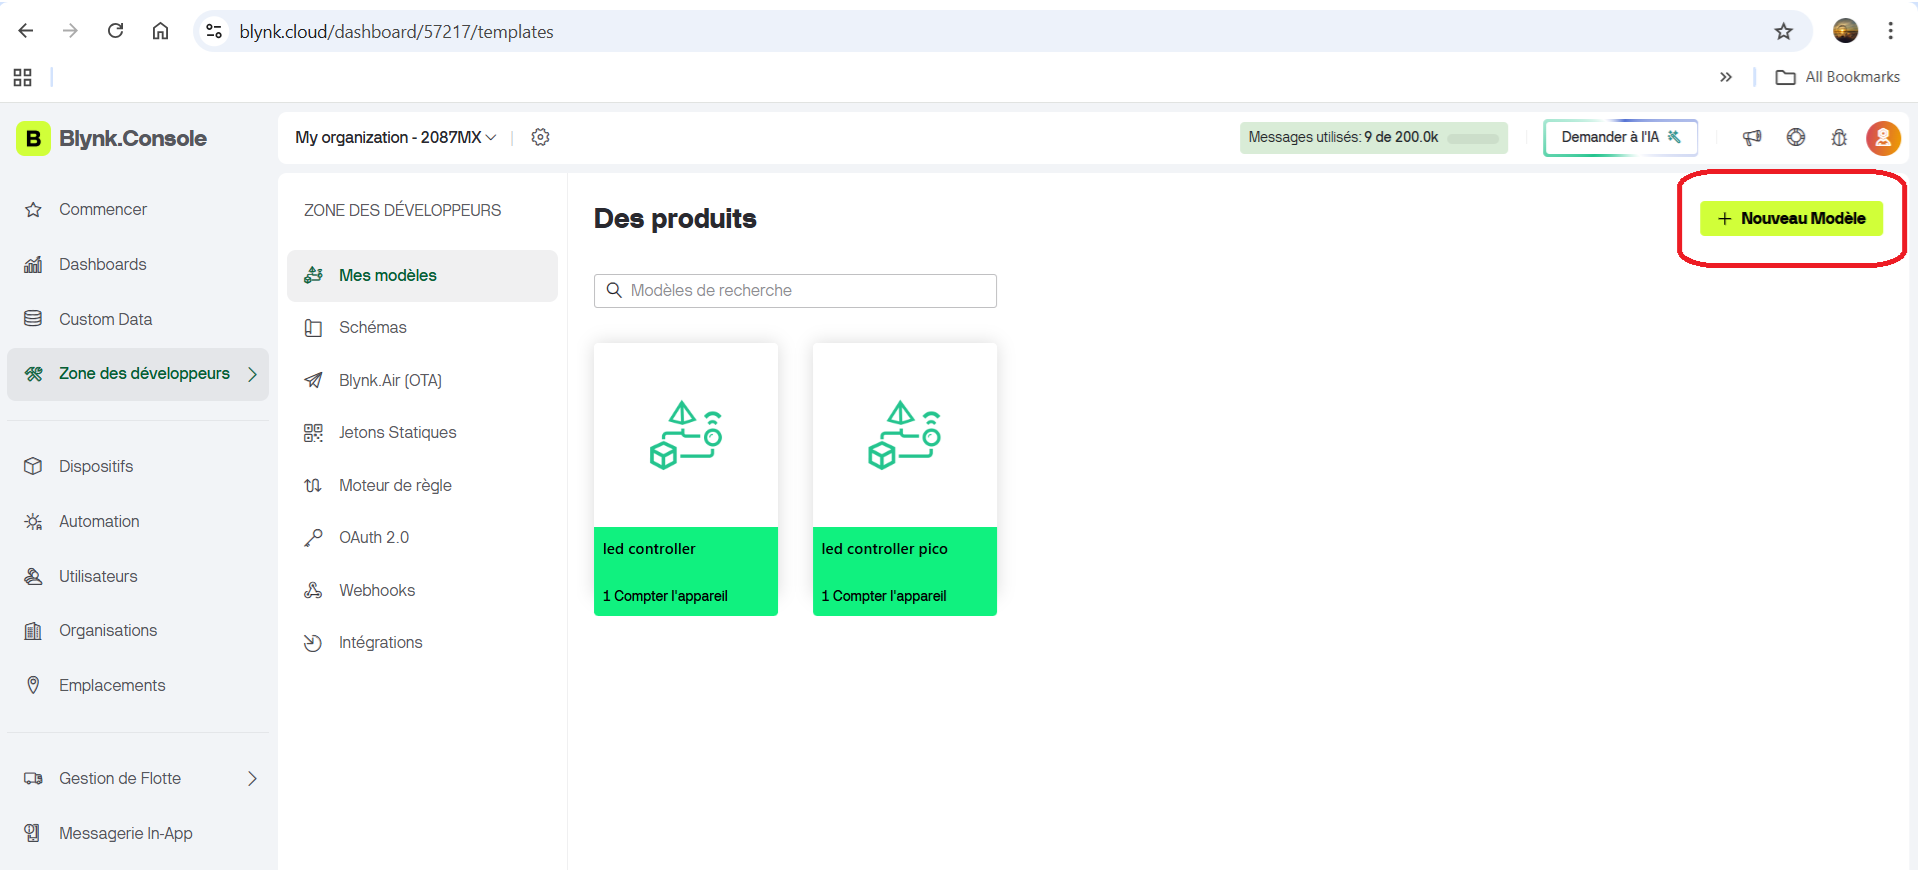Open the help lifebuoy icon
The width and height of the screenshot is (1920, 870).
(x=1796, y=137)
